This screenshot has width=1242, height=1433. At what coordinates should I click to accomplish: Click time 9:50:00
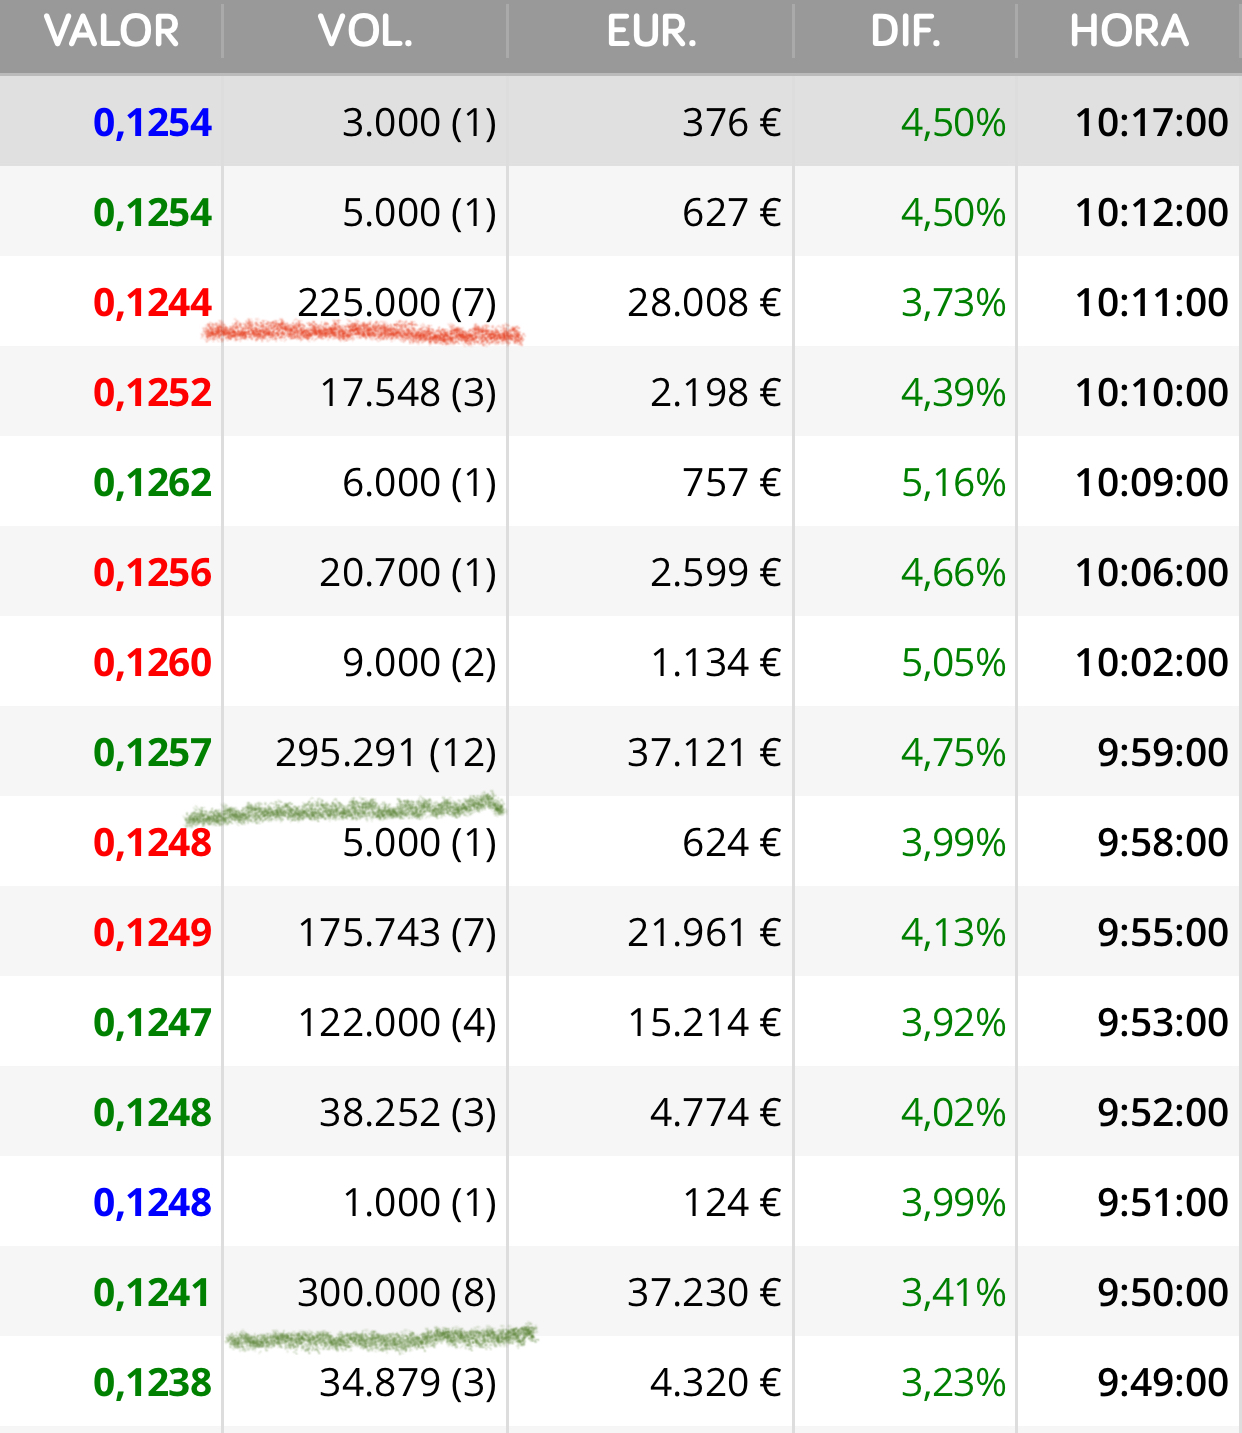point(1162,1293)
